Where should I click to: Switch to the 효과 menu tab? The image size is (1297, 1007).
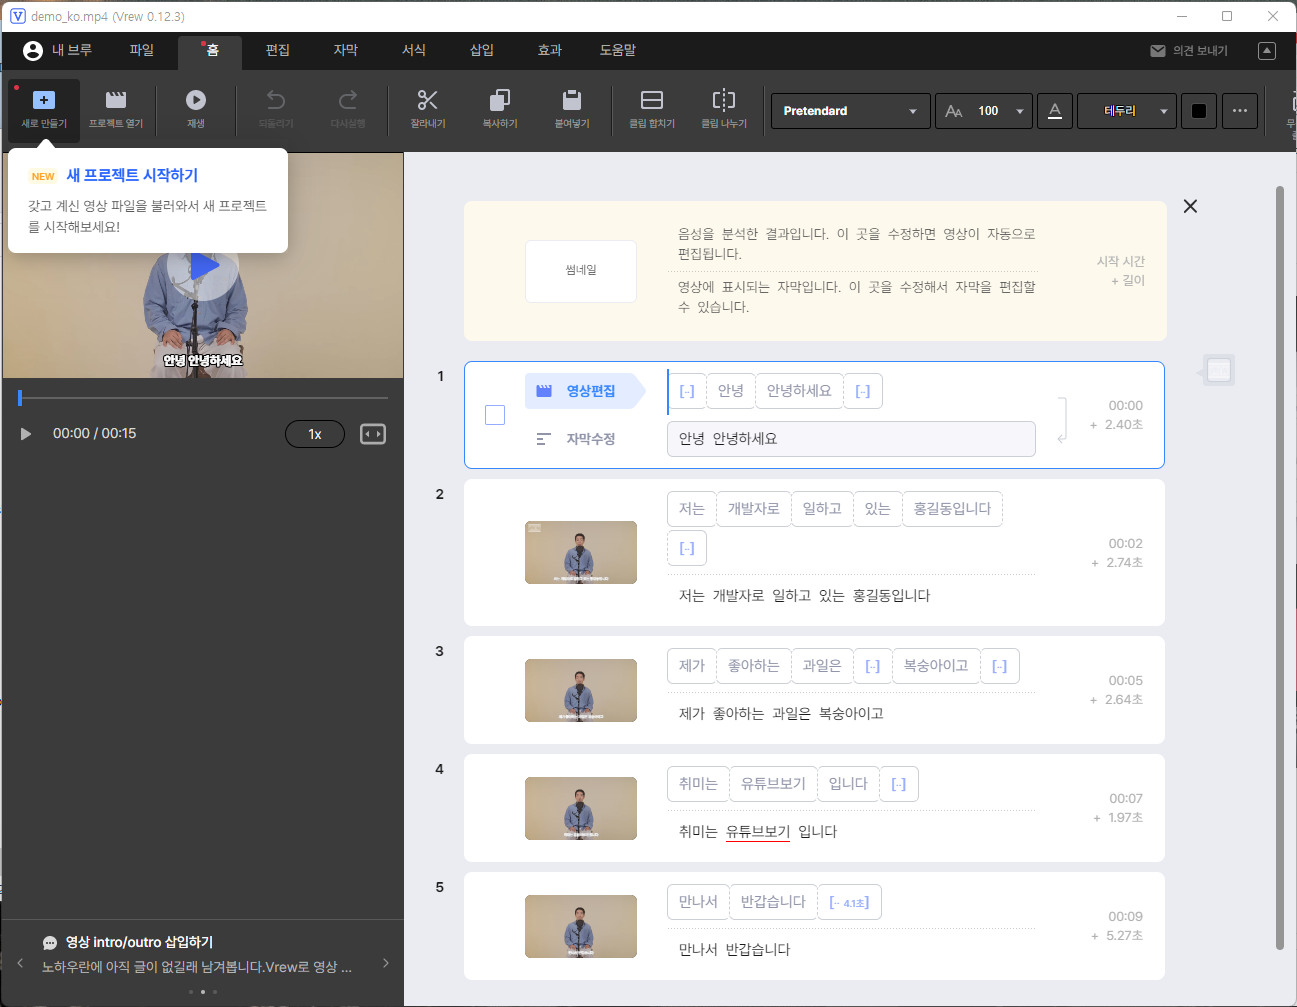tap(549, 50)
